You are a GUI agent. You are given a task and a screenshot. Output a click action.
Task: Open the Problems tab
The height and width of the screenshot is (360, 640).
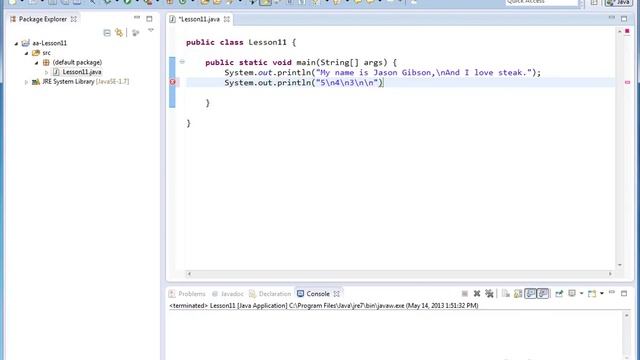click(188, 294)
